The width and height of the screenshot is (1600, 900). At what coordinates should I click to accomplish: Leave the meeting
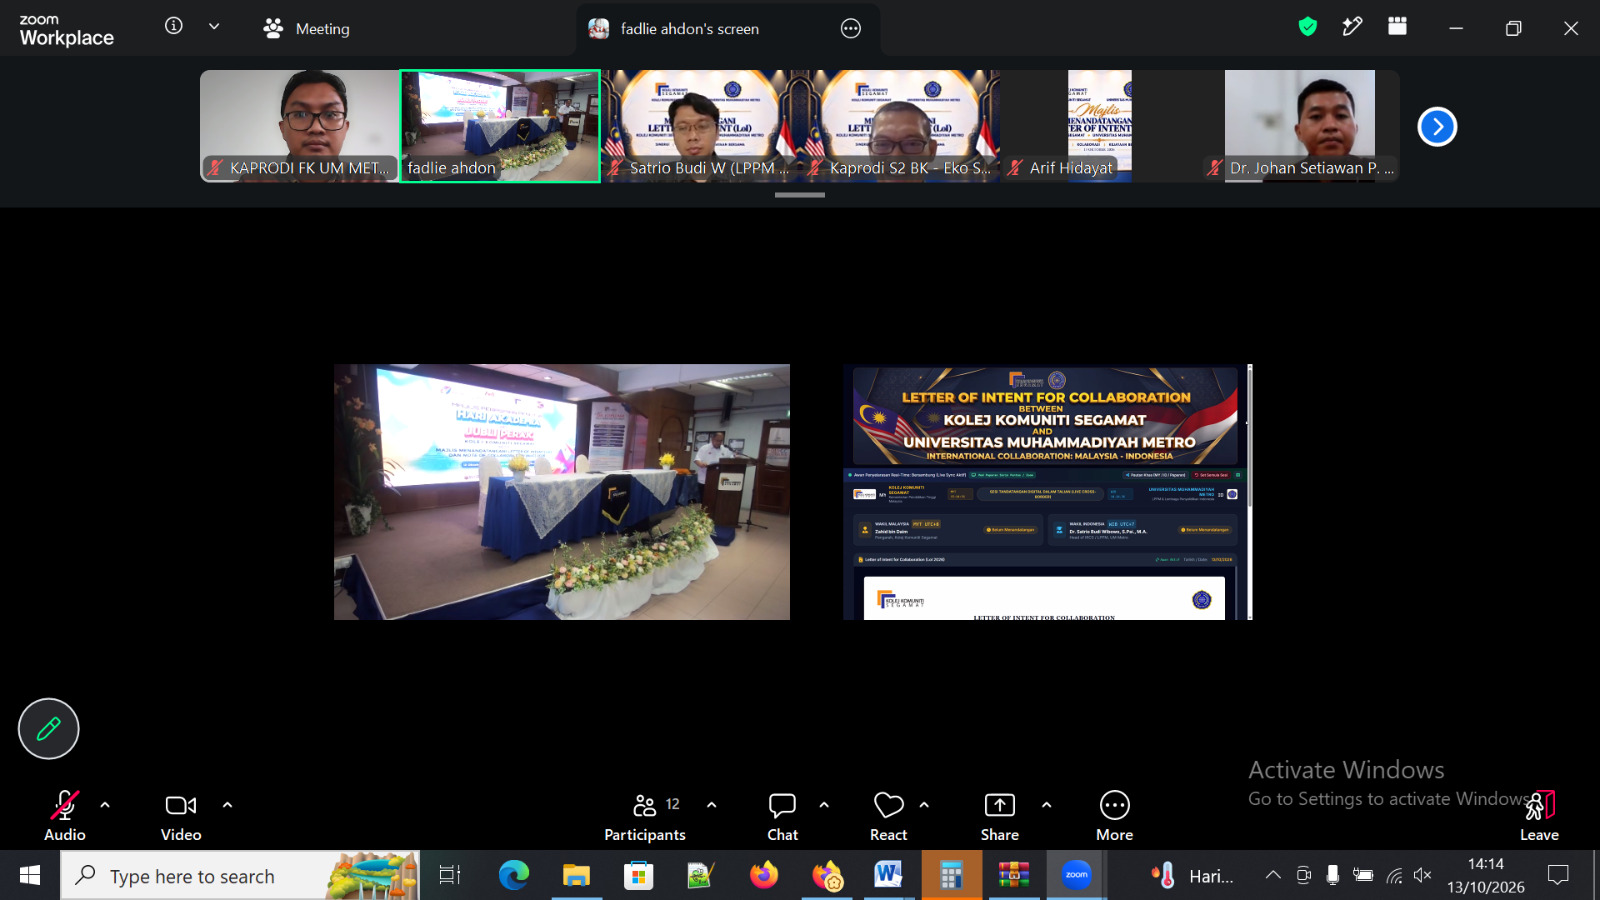click(1540, 815)
